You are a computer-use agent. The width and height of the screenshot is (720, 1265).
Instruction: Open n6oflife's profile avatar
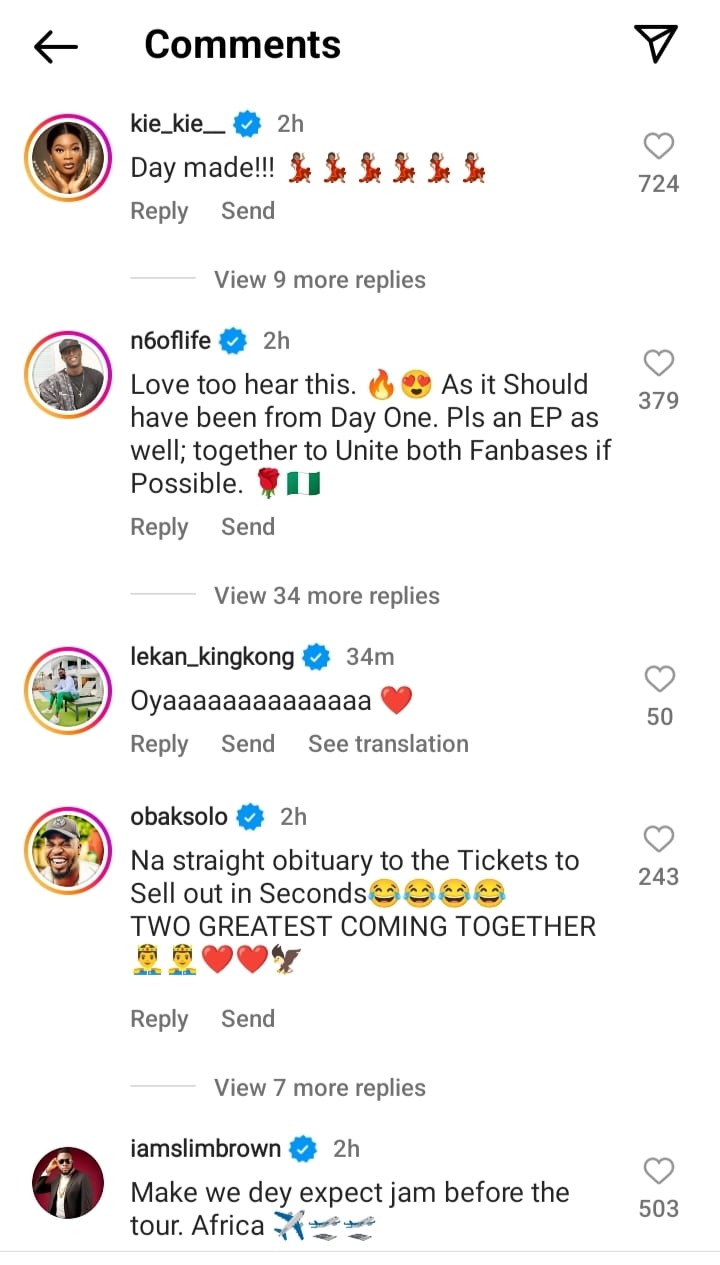[68, 375]
